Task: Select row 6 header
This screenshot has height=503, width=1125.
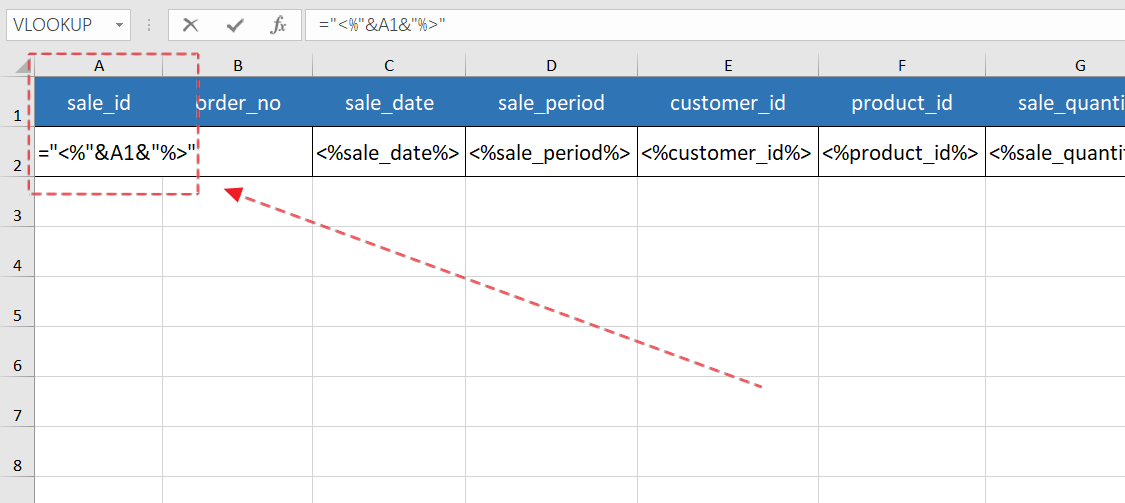Action: click(x=17, y=352)
